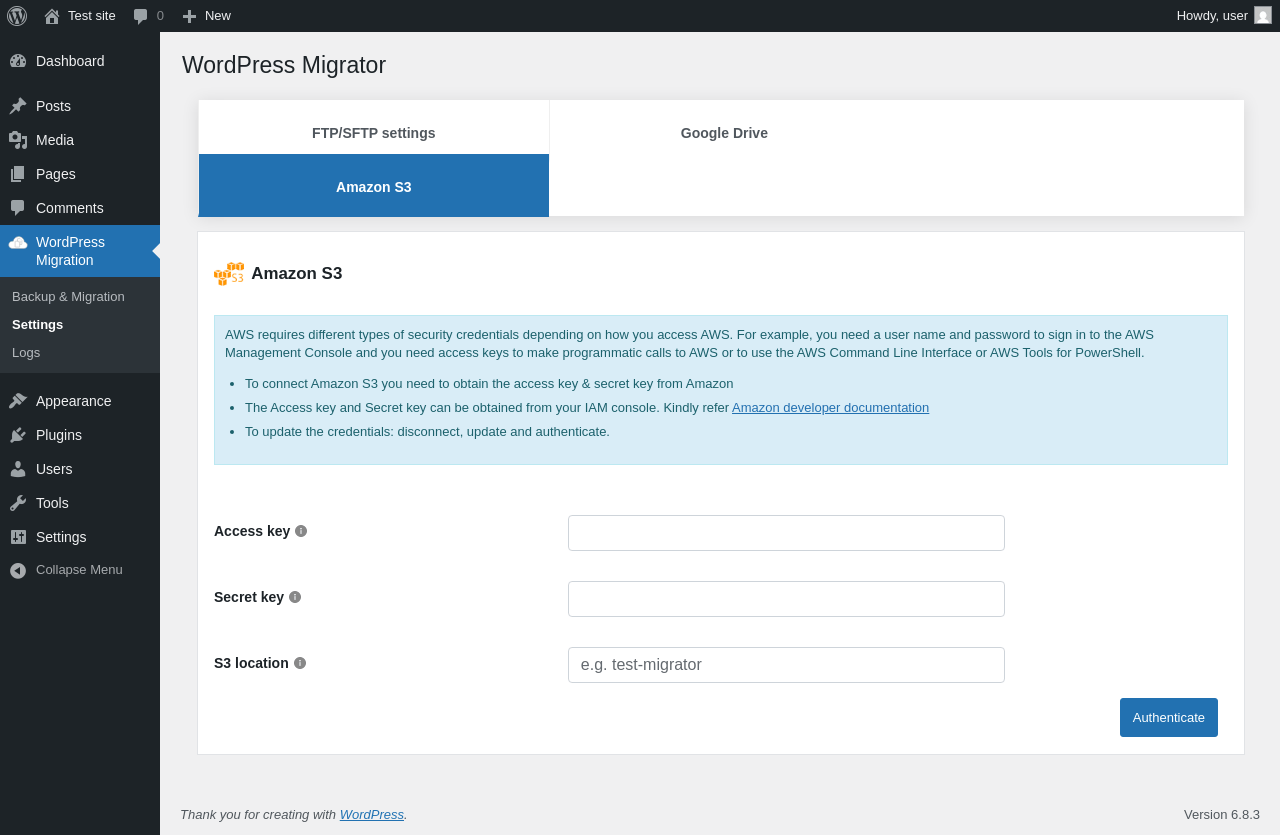Image resolution: width=1280 pixels, height=835 pixels.
Task: Click into the S3 location field
Action: pyautogui.click(x=786, y=665)
